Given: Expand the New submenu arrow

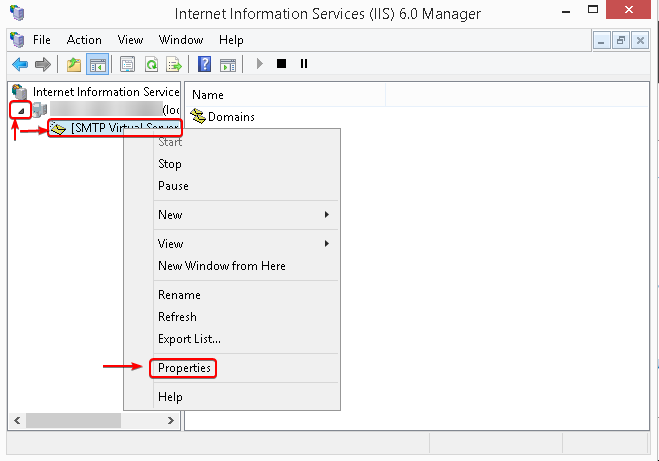Looking at the screenshot, I should point(327,215).
